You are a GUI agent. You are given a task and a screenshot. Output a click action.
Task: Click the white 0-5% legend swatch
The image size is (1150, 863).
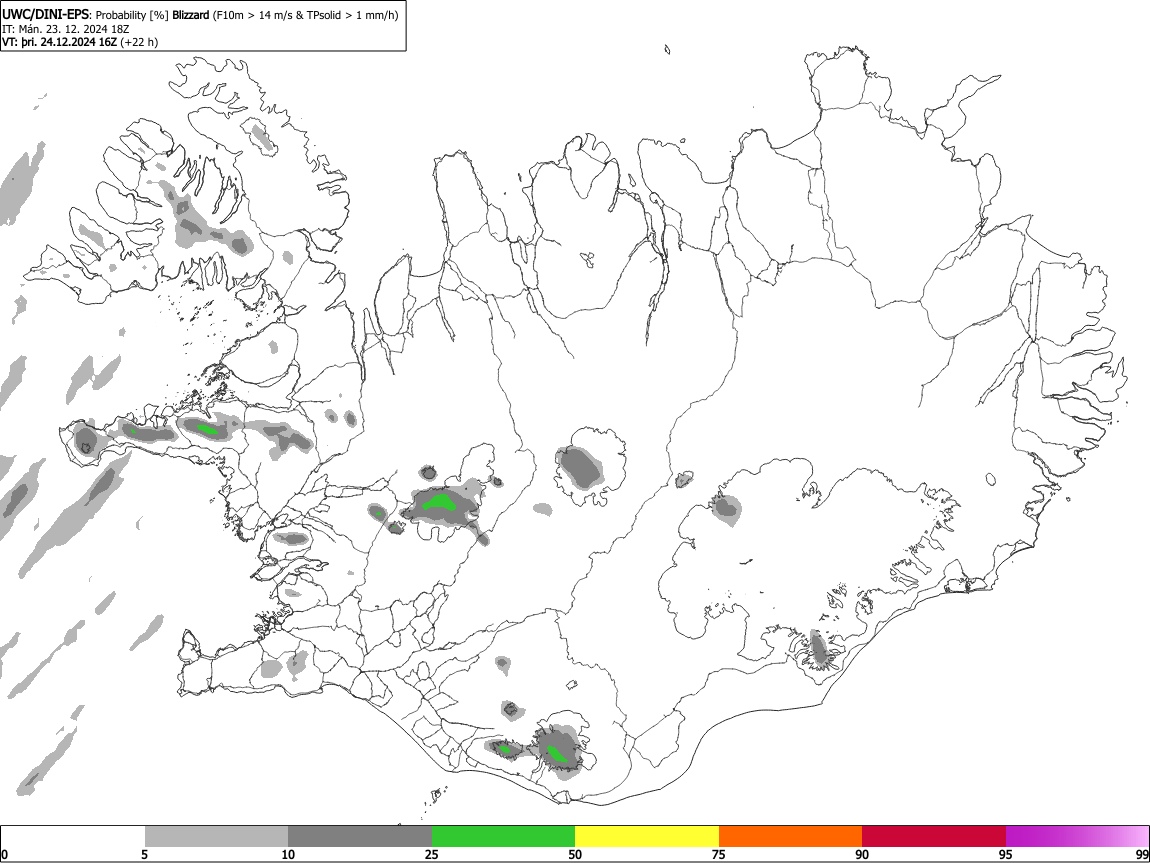pyautogui.click(x=73, y=837)
